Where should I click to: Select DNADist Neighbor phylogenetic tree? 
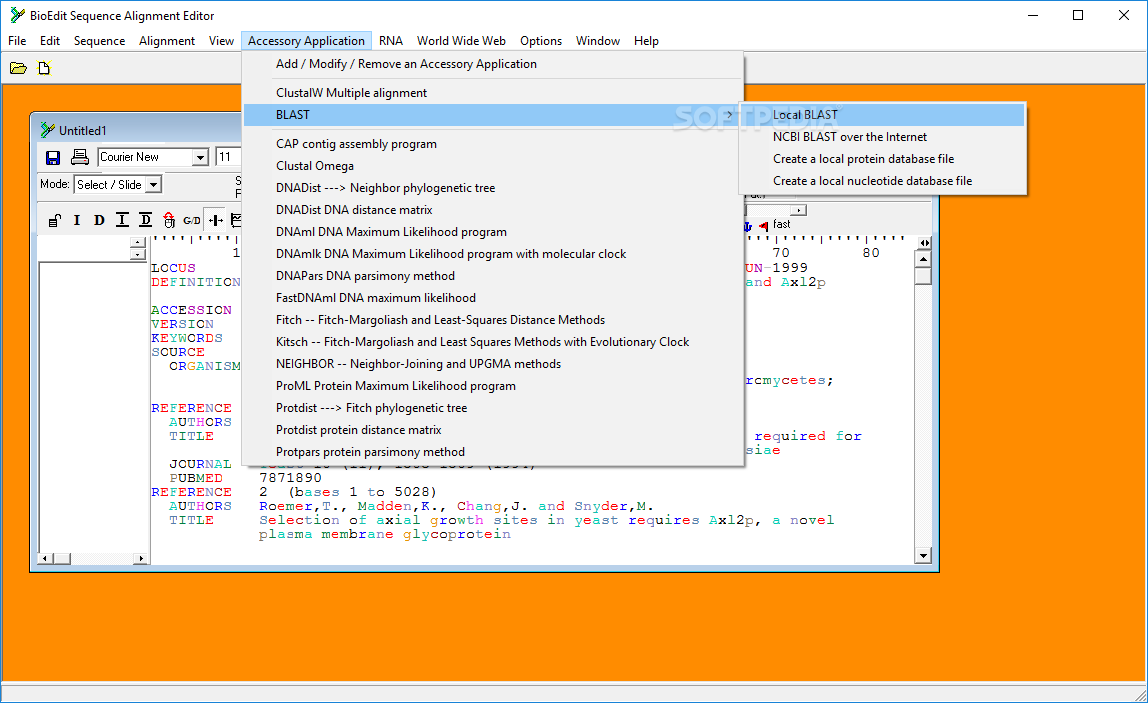493,188
